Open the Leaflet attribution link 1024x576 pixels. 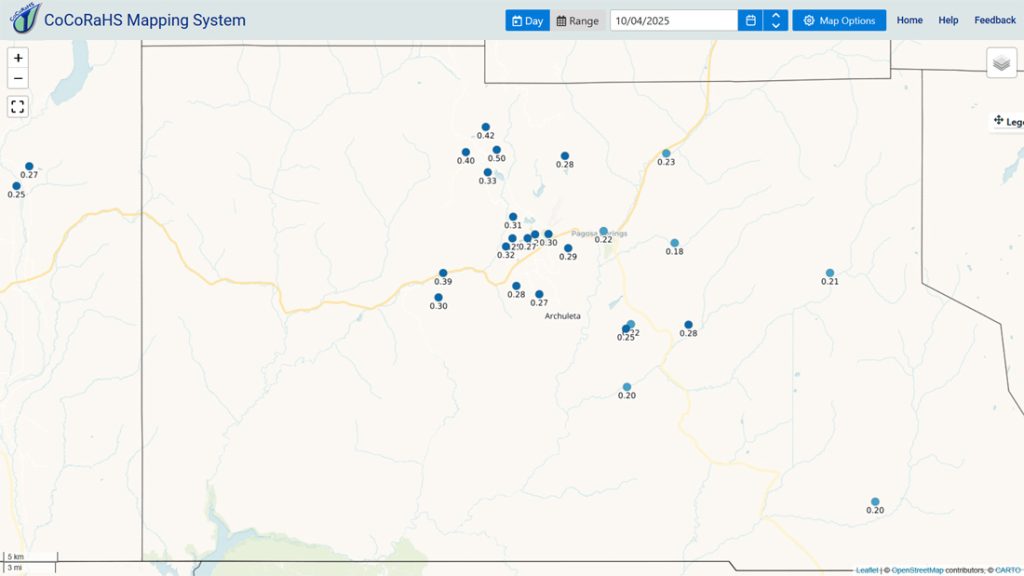tap(867, 570)
